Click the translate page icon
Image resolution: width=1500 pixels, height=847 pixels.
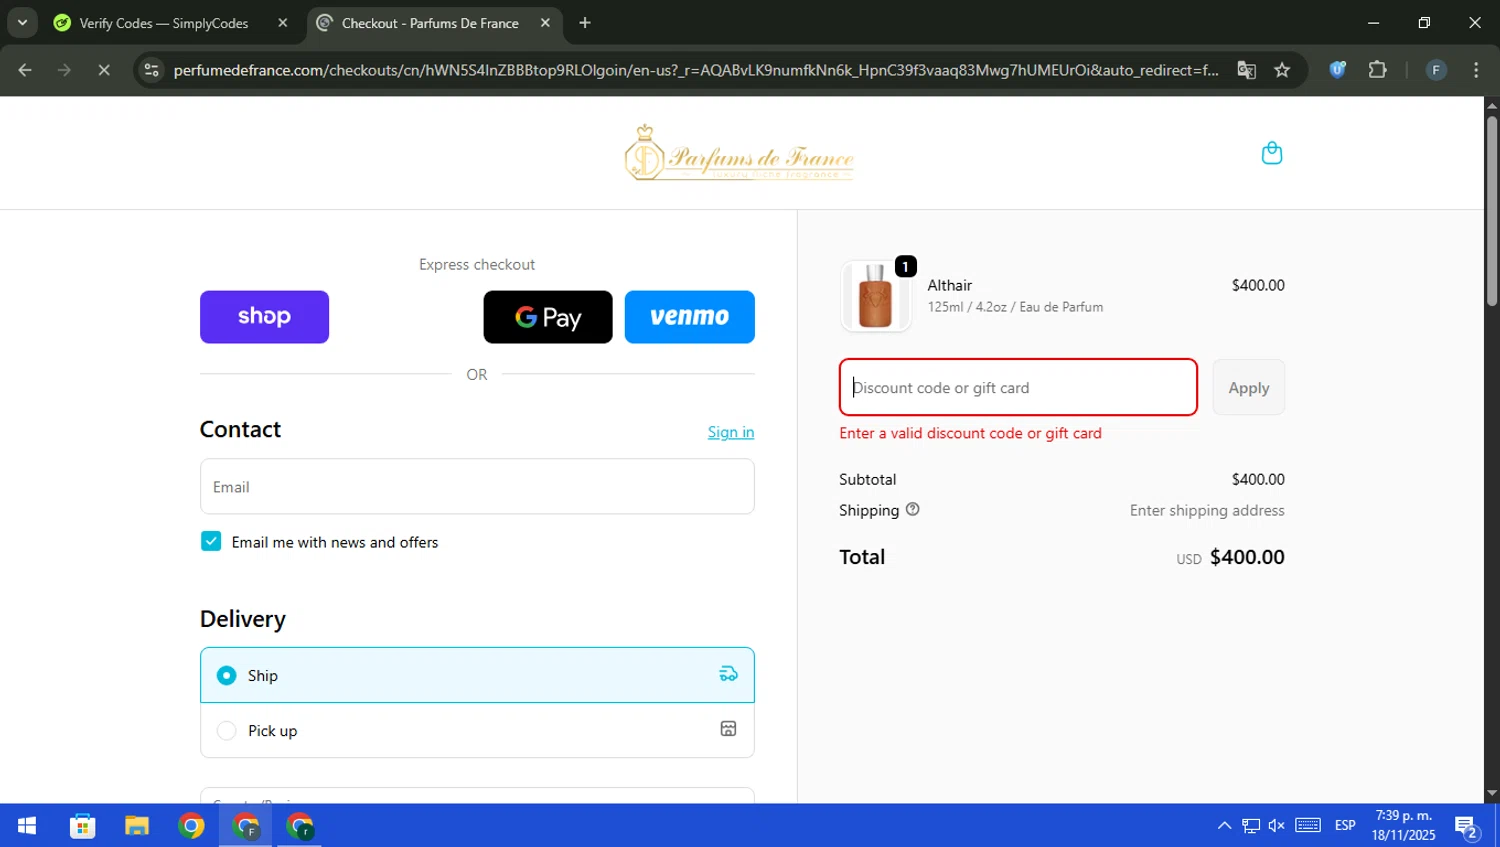pyautogui.click(x=1246, y=70)
